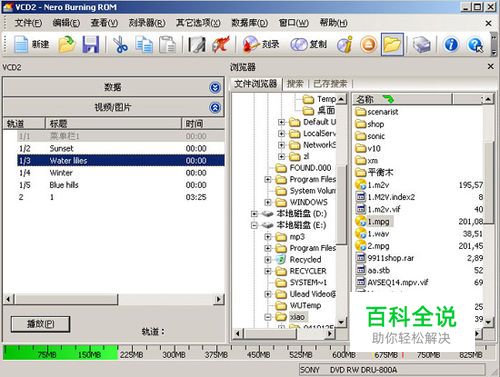Select the 9911shop.rar file

pos(385,258)
